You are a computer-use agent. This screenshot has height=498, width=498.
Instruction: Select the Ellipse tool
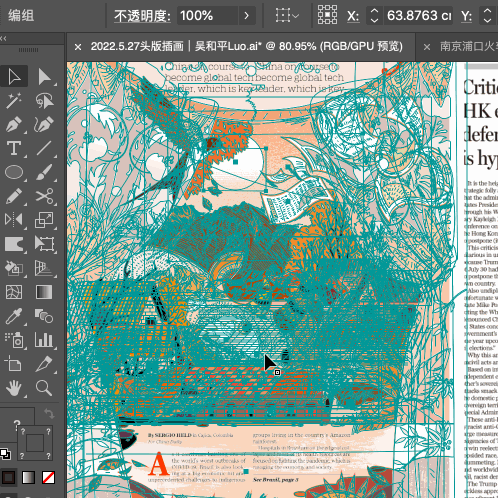click(x=14, y=172)
